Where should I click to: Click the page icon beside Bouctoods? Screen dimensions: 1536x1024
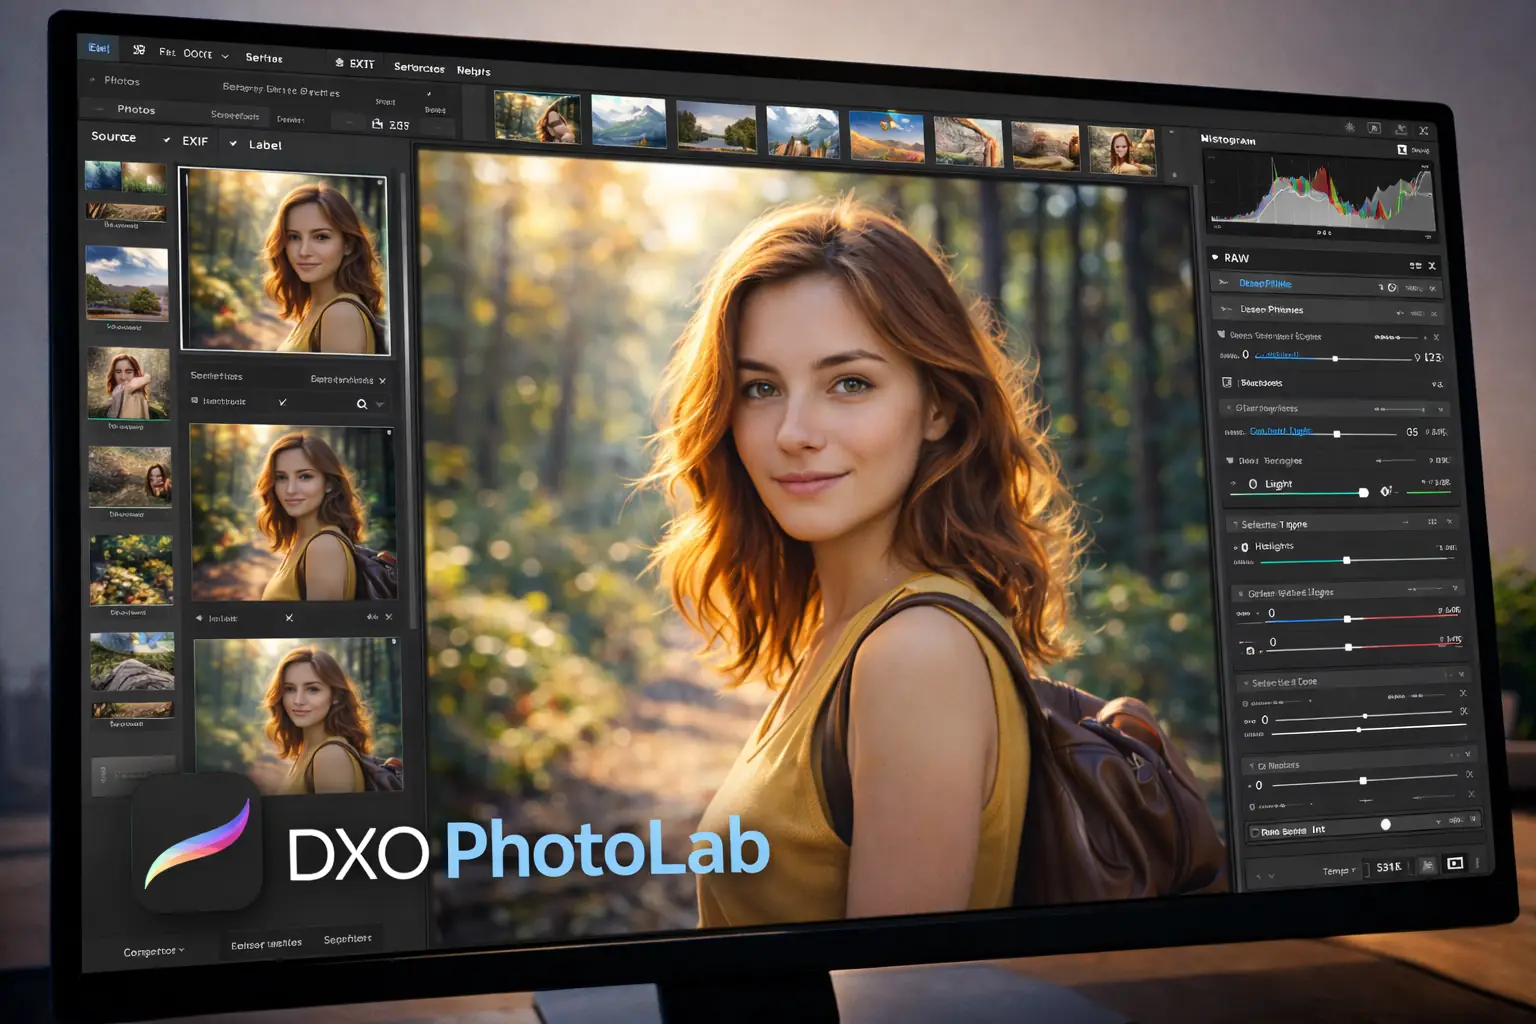tap(1227, 382)
